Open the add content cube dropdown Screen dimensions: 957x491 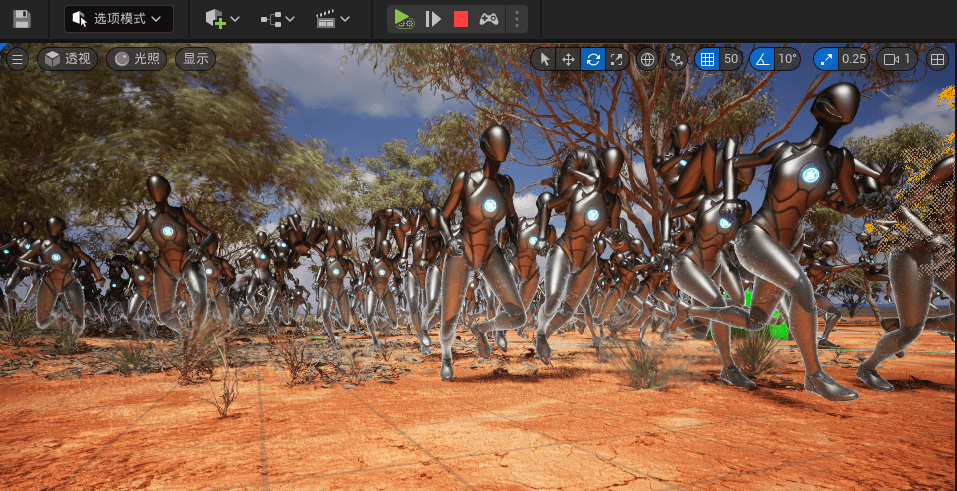[x=222, y=19]
